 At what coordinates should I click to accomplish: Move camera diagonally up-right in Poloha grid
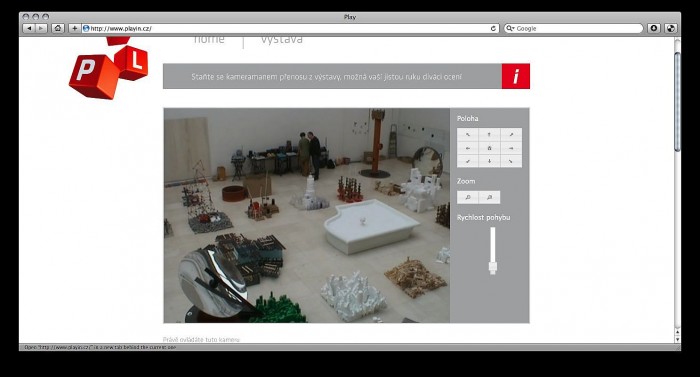[511, 134]
